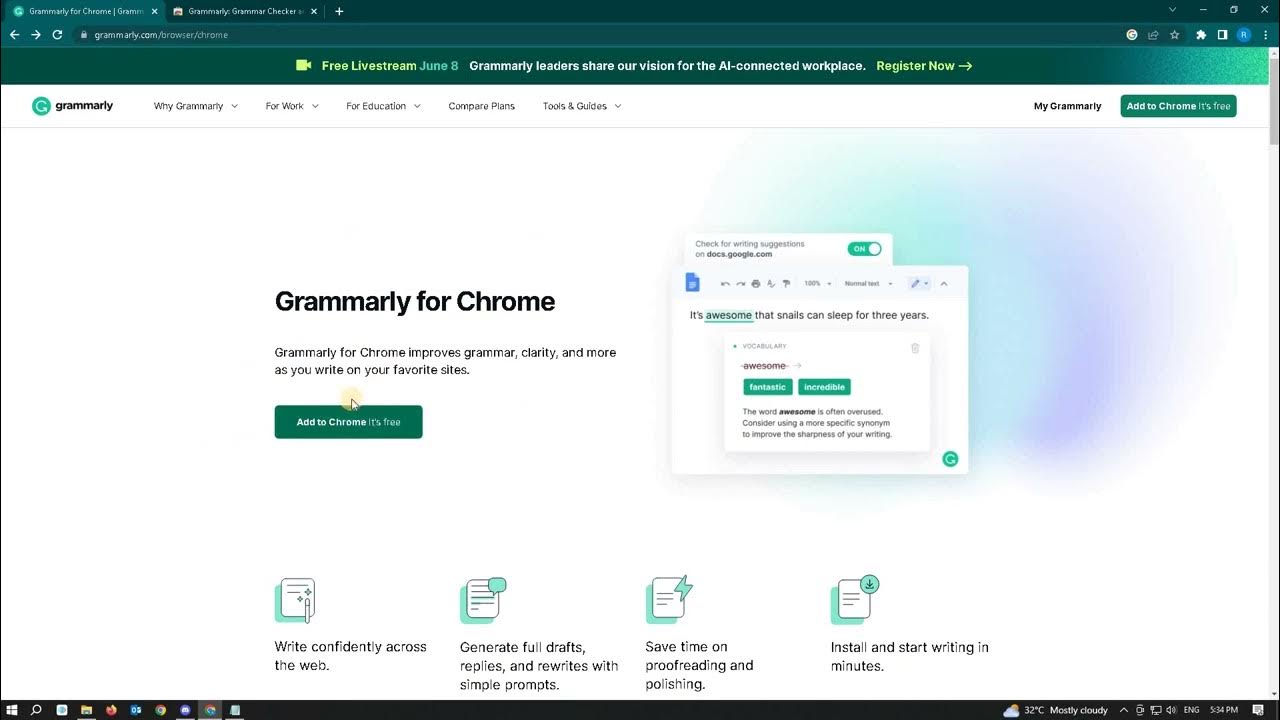This screenshot has height=720, width=1280.
Task: Click the large Add to Chrome It's free button
Action: tap(349, 422)
